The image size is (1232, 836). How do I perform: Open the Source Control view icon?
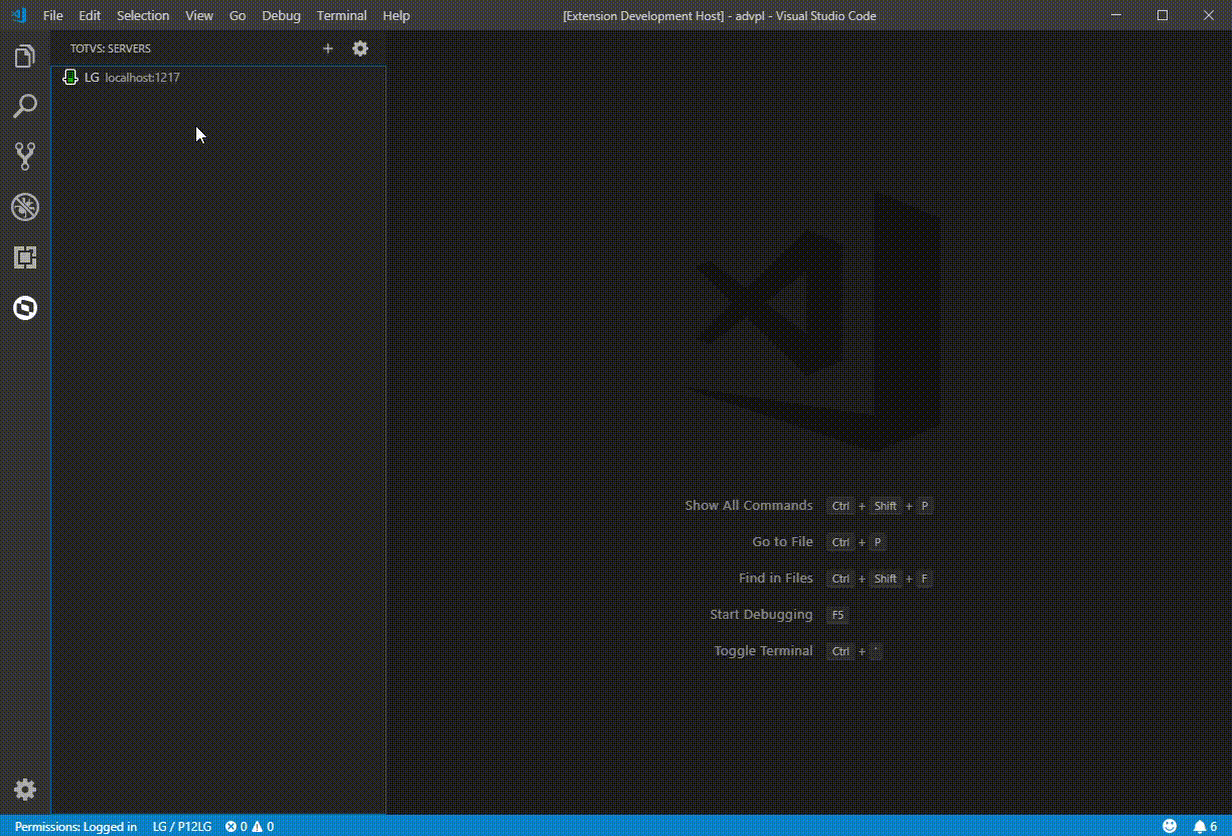[25, 156]
